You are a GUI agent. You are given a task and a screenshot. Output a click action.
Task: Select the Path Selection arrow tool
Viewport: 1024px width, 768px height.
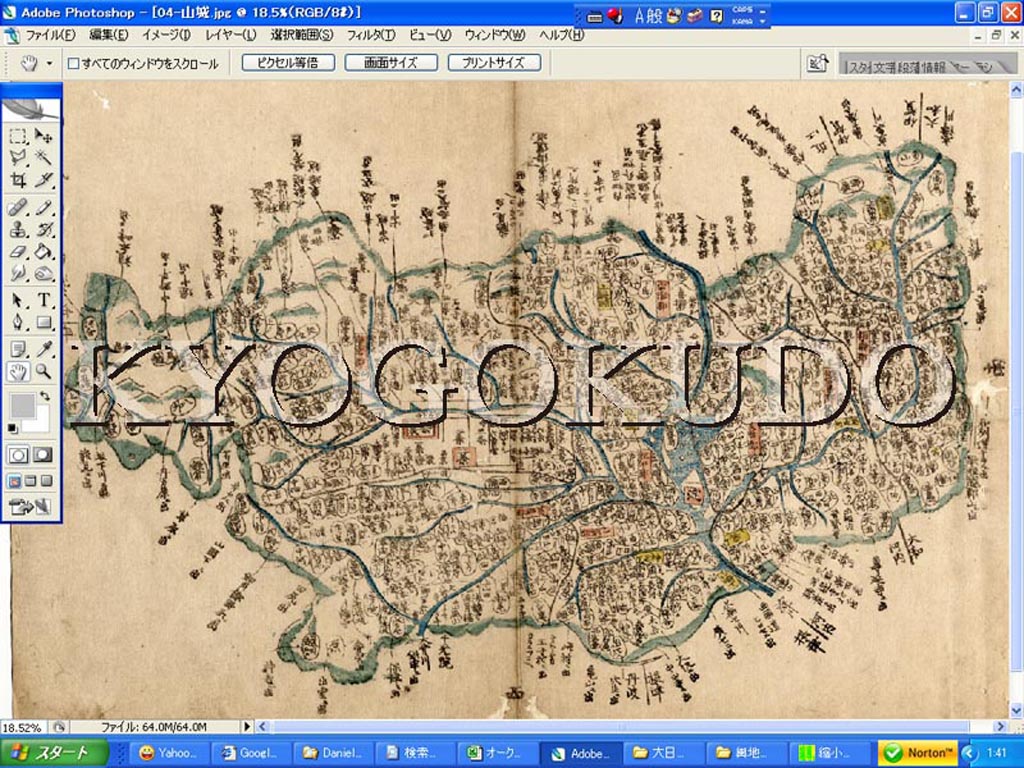(18, 300)
